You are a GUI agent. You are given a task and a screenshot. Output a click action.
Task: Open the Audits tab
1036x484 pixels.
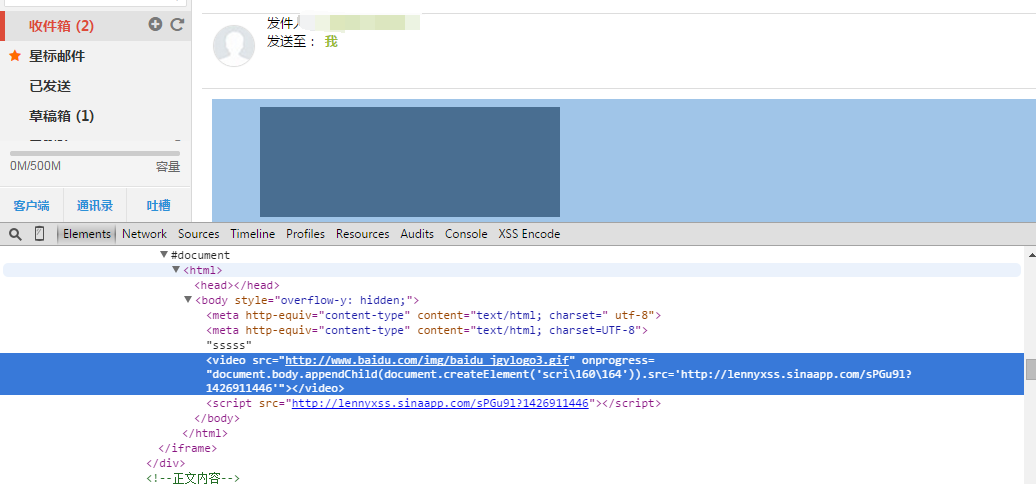click(417, 234)
